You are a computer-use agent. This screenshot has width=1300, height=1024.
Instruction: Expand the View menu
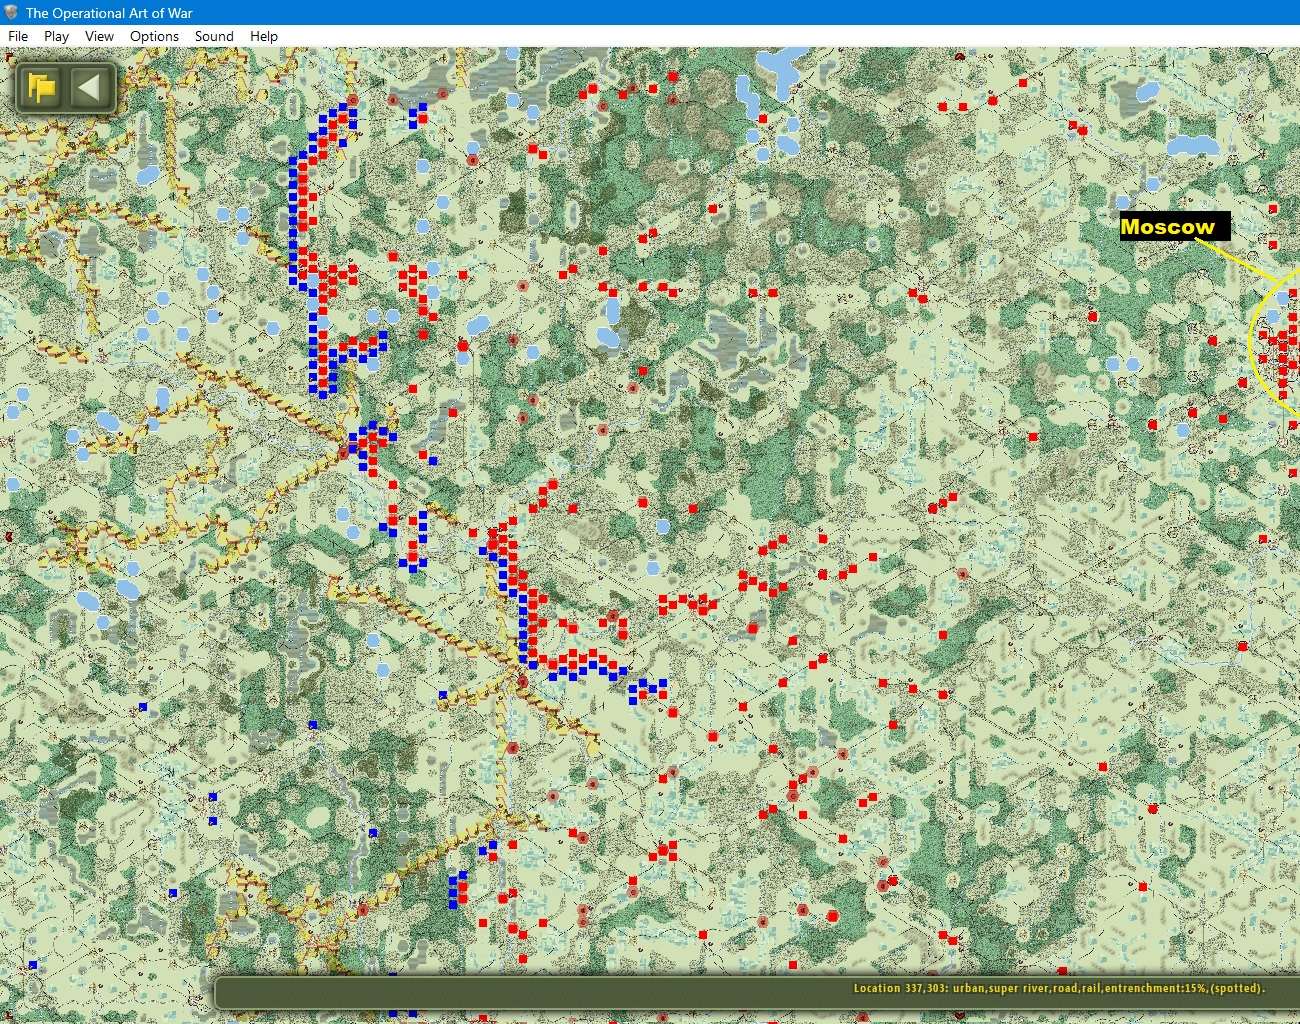pyautogui.click(x=99, y=36)
